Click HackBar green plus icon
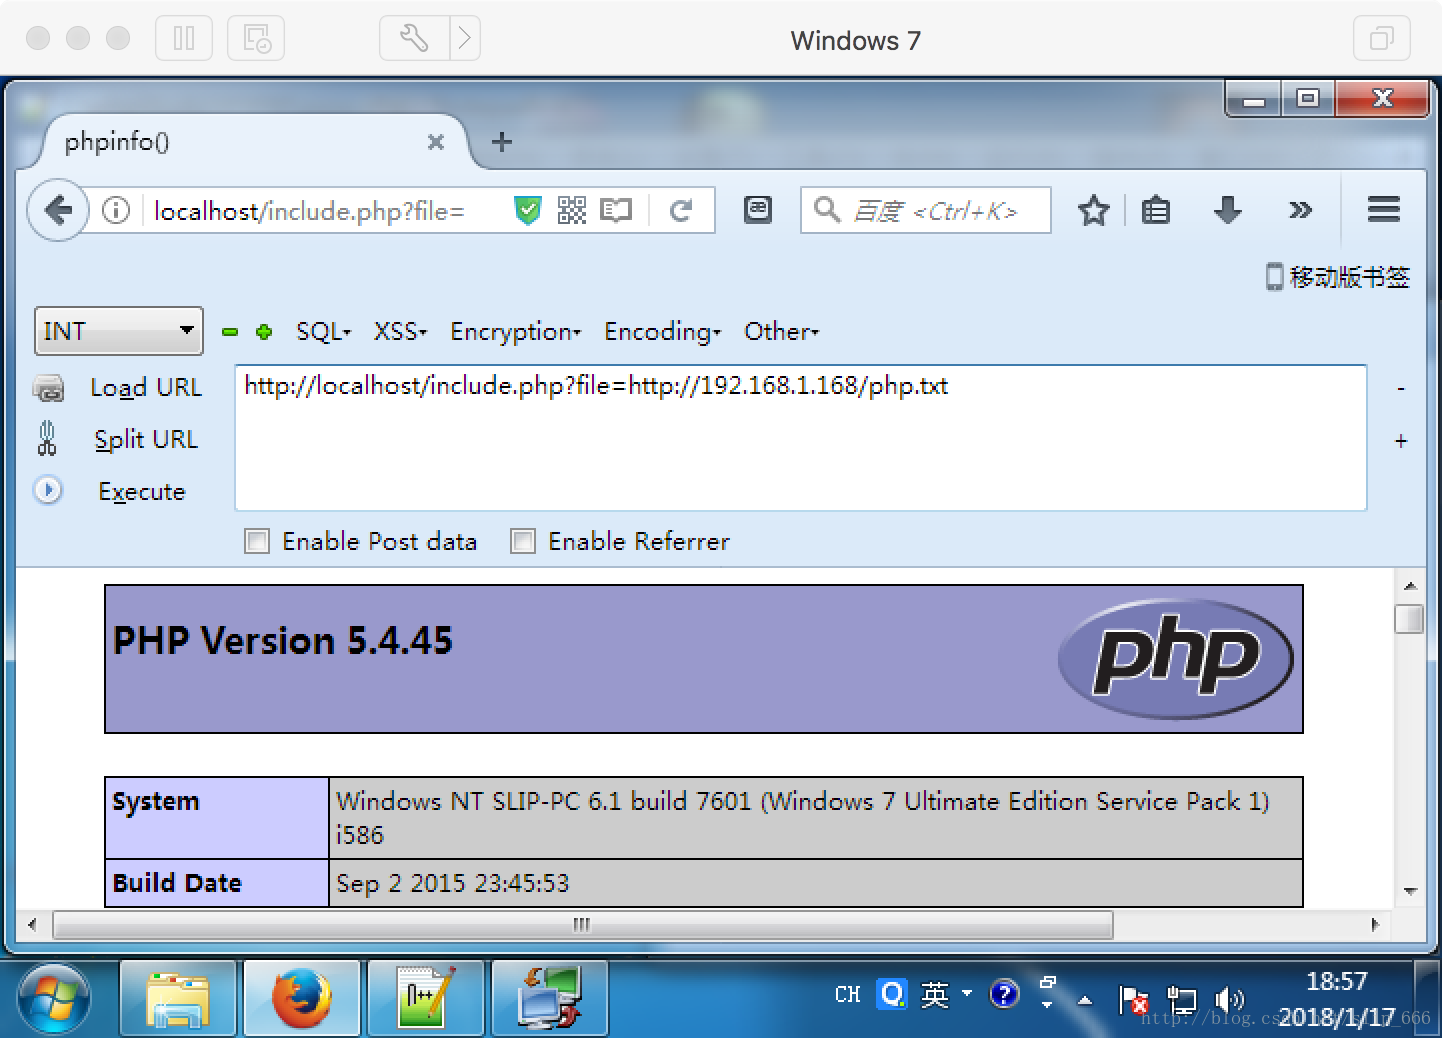Screen dimensions: 1442x1038 point(264,332)
